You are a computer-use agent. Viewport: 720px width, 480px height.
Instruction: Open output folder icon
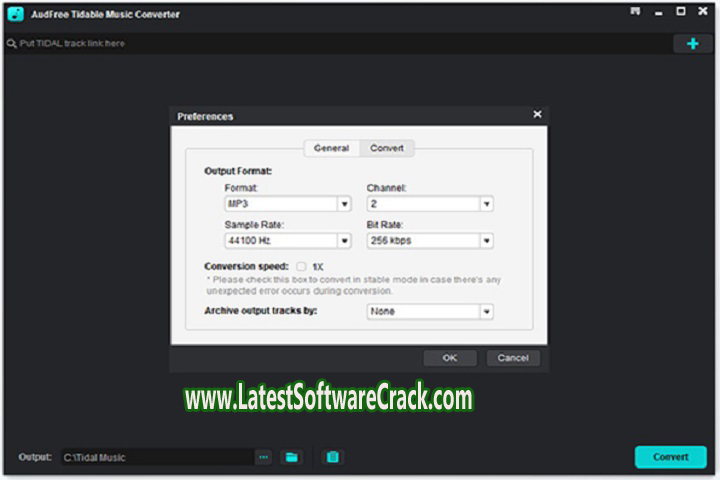[292, 457]
